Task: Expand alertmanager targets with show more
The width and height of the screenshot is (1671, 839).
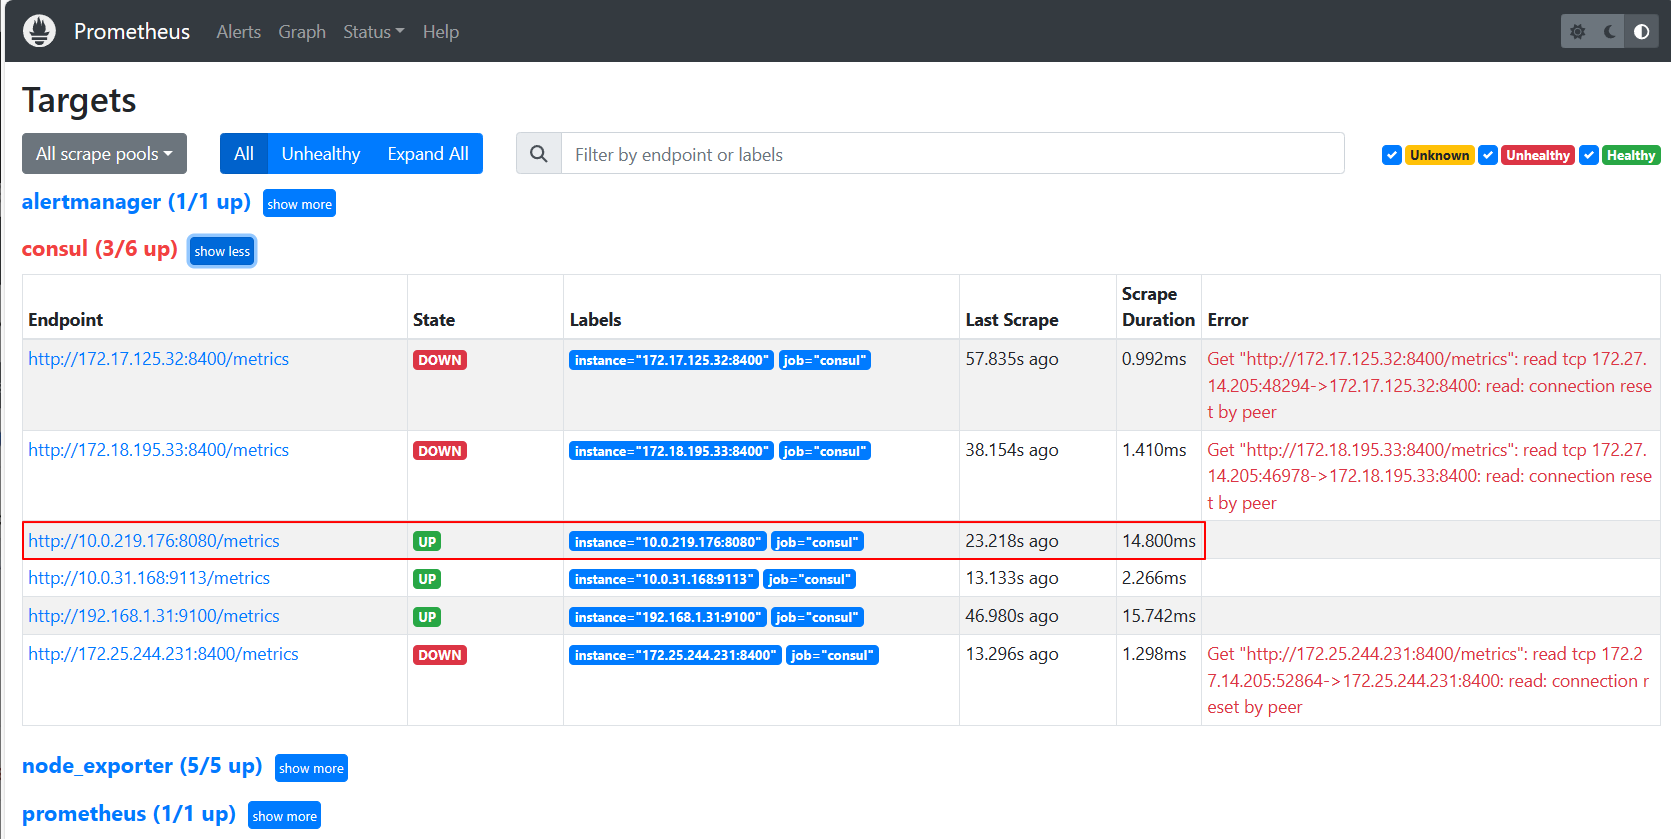Action: 299,204
